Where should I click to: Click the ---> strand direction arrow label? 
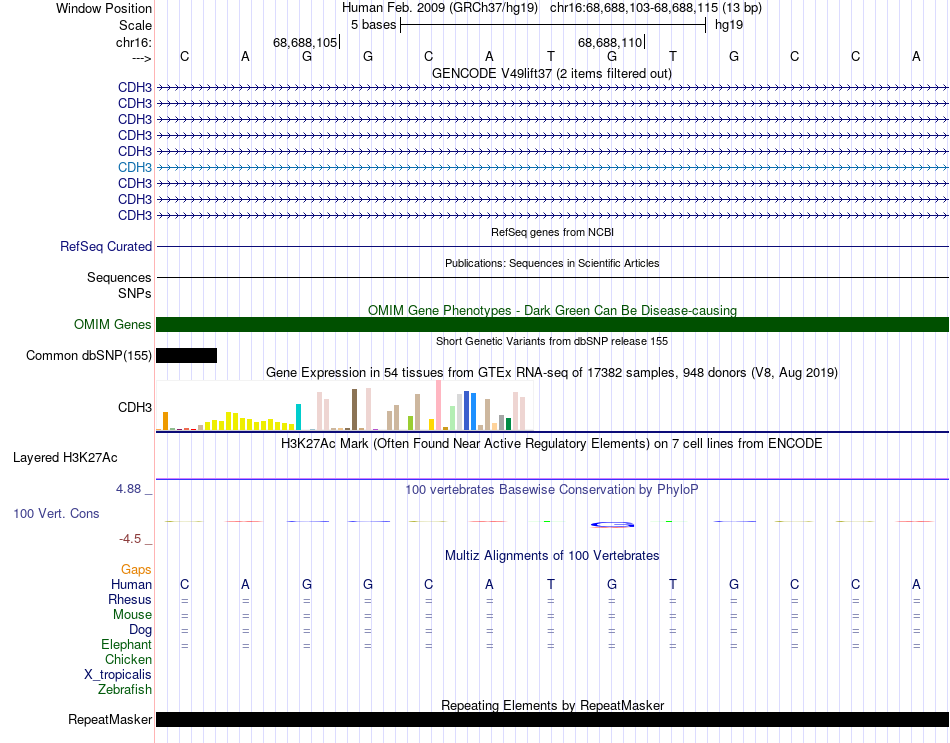[x=142, y=58]
